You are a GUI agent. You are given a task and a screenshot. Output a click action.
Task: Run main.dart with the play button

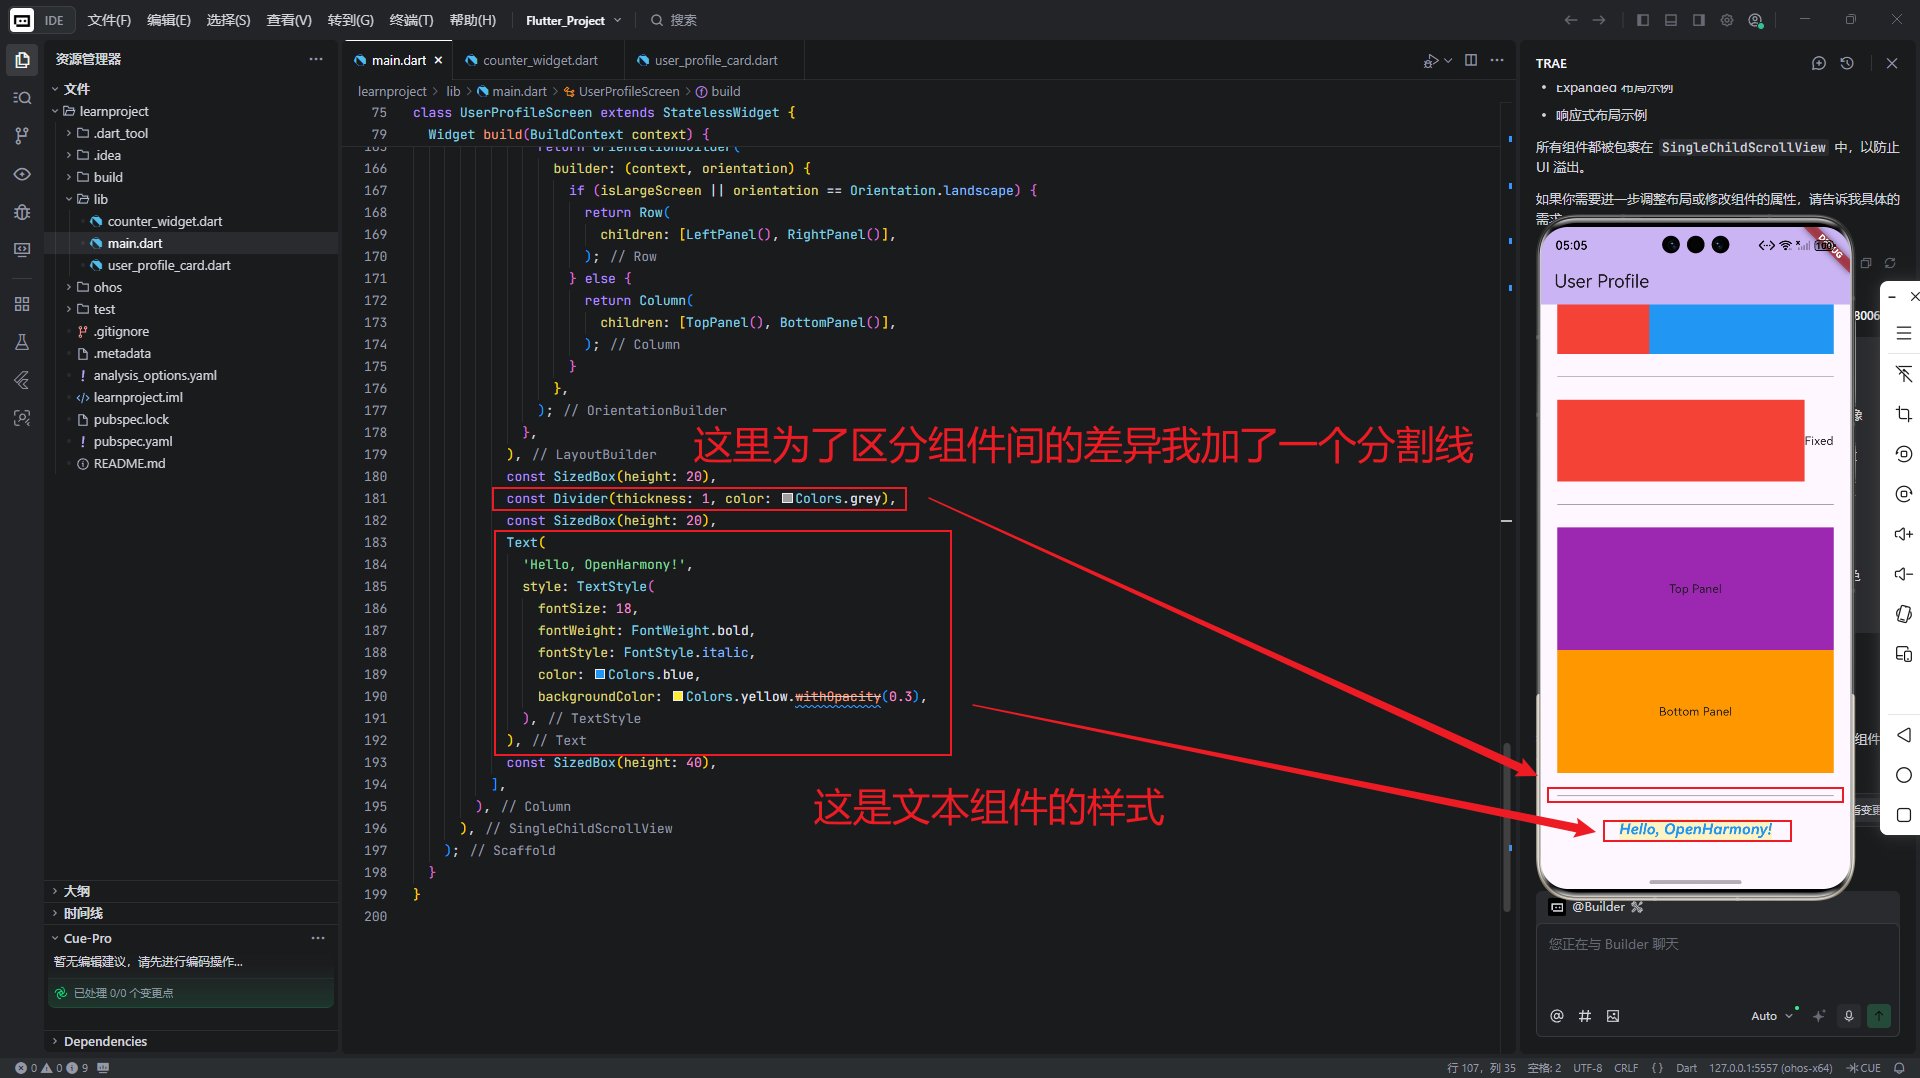point(1430,60)
